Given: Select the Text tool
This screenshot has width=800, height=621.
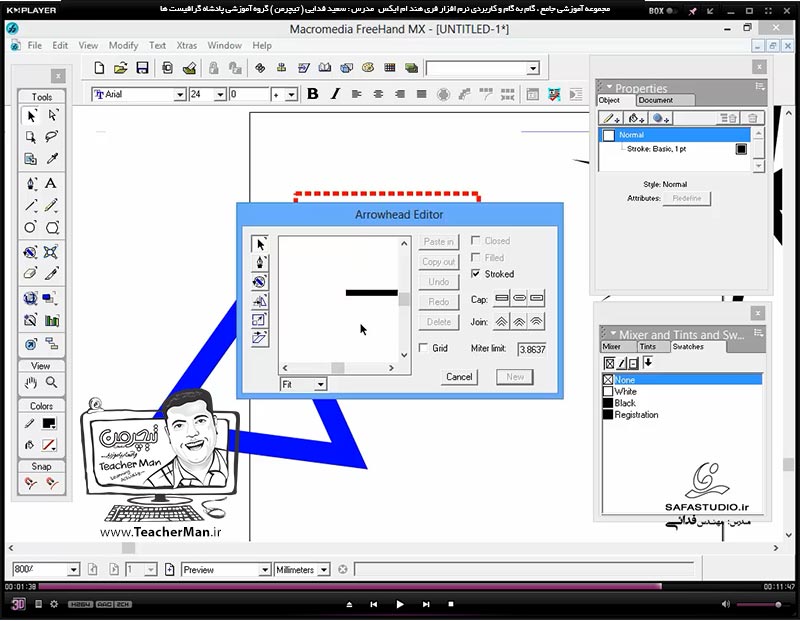Looking at the screenshot, I should pos(51,183).
